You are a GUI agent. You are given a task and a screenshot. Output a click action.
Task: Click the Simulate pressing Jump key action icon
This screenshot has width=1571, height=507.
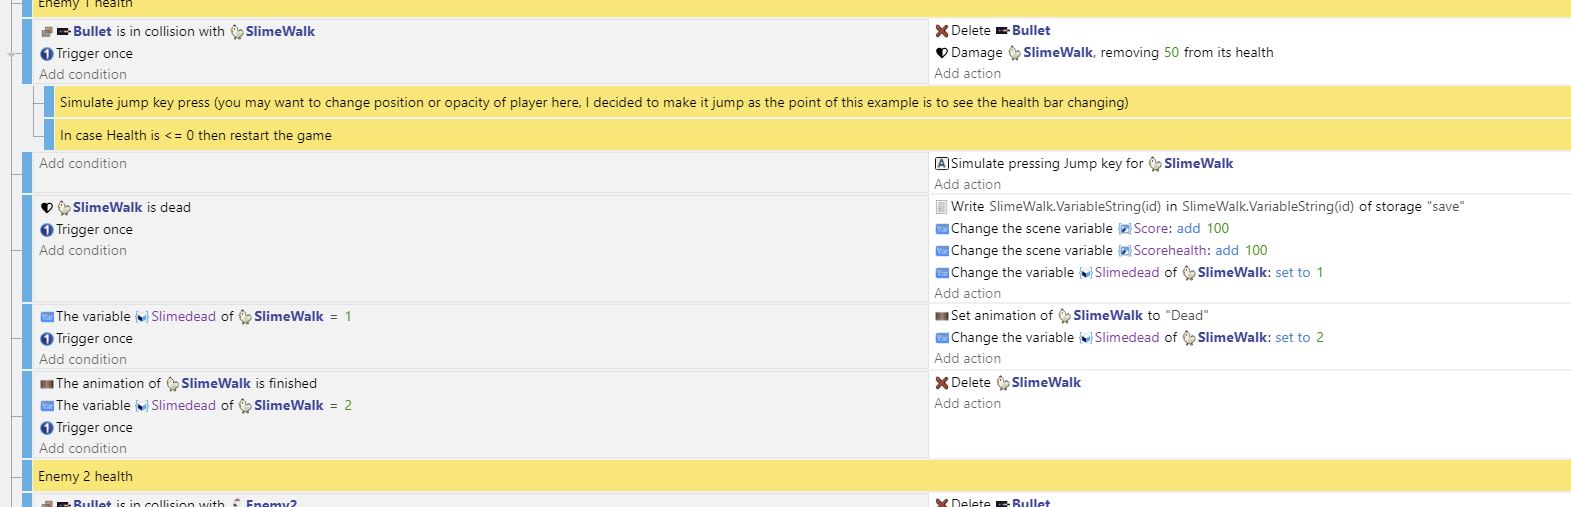click(941, 164)
